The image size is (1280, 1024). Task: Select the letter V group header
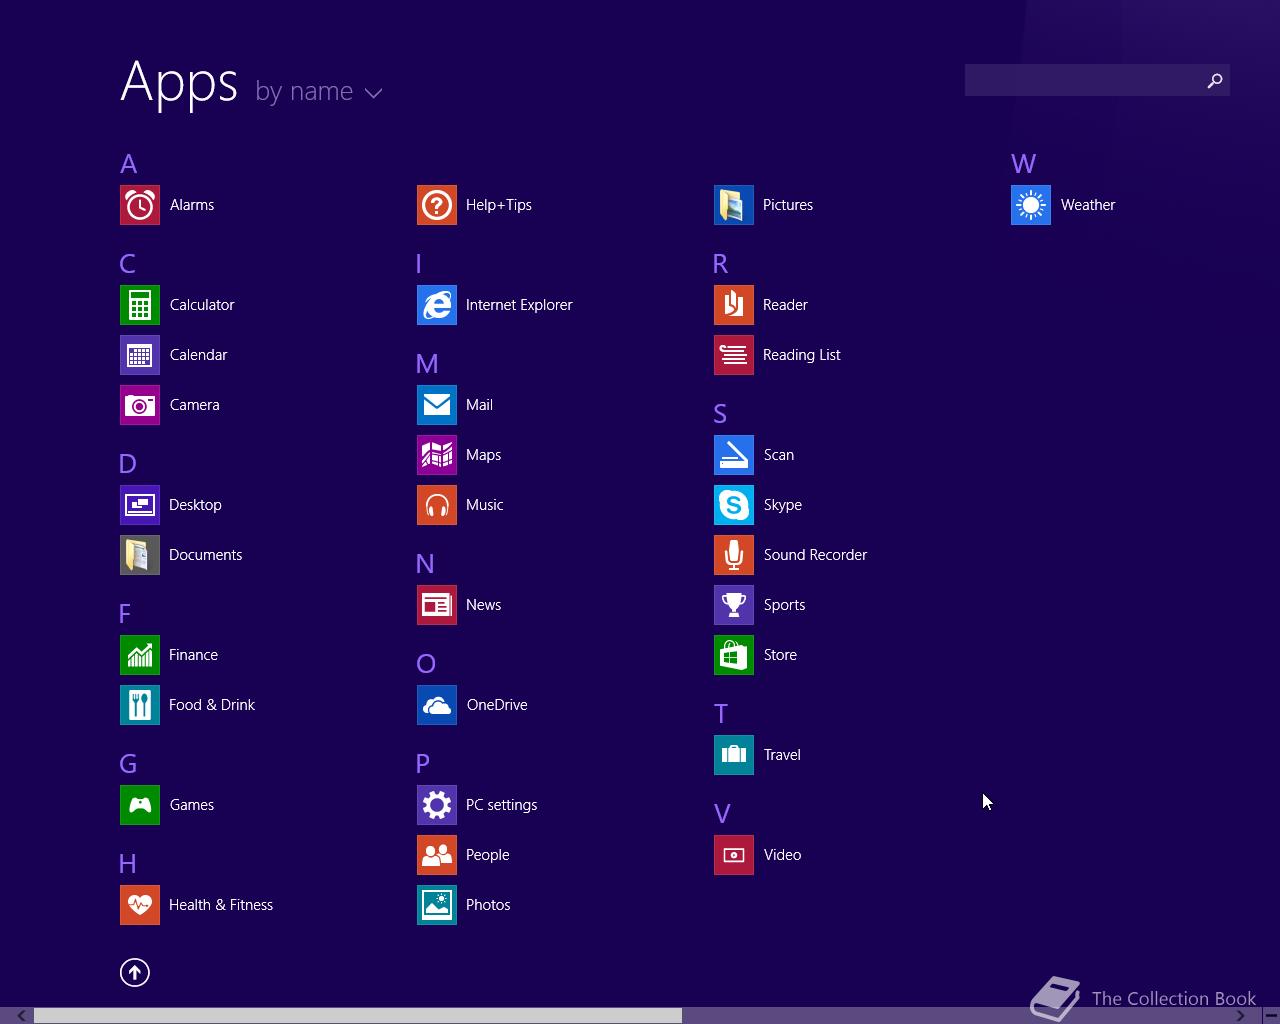(722, 814)
